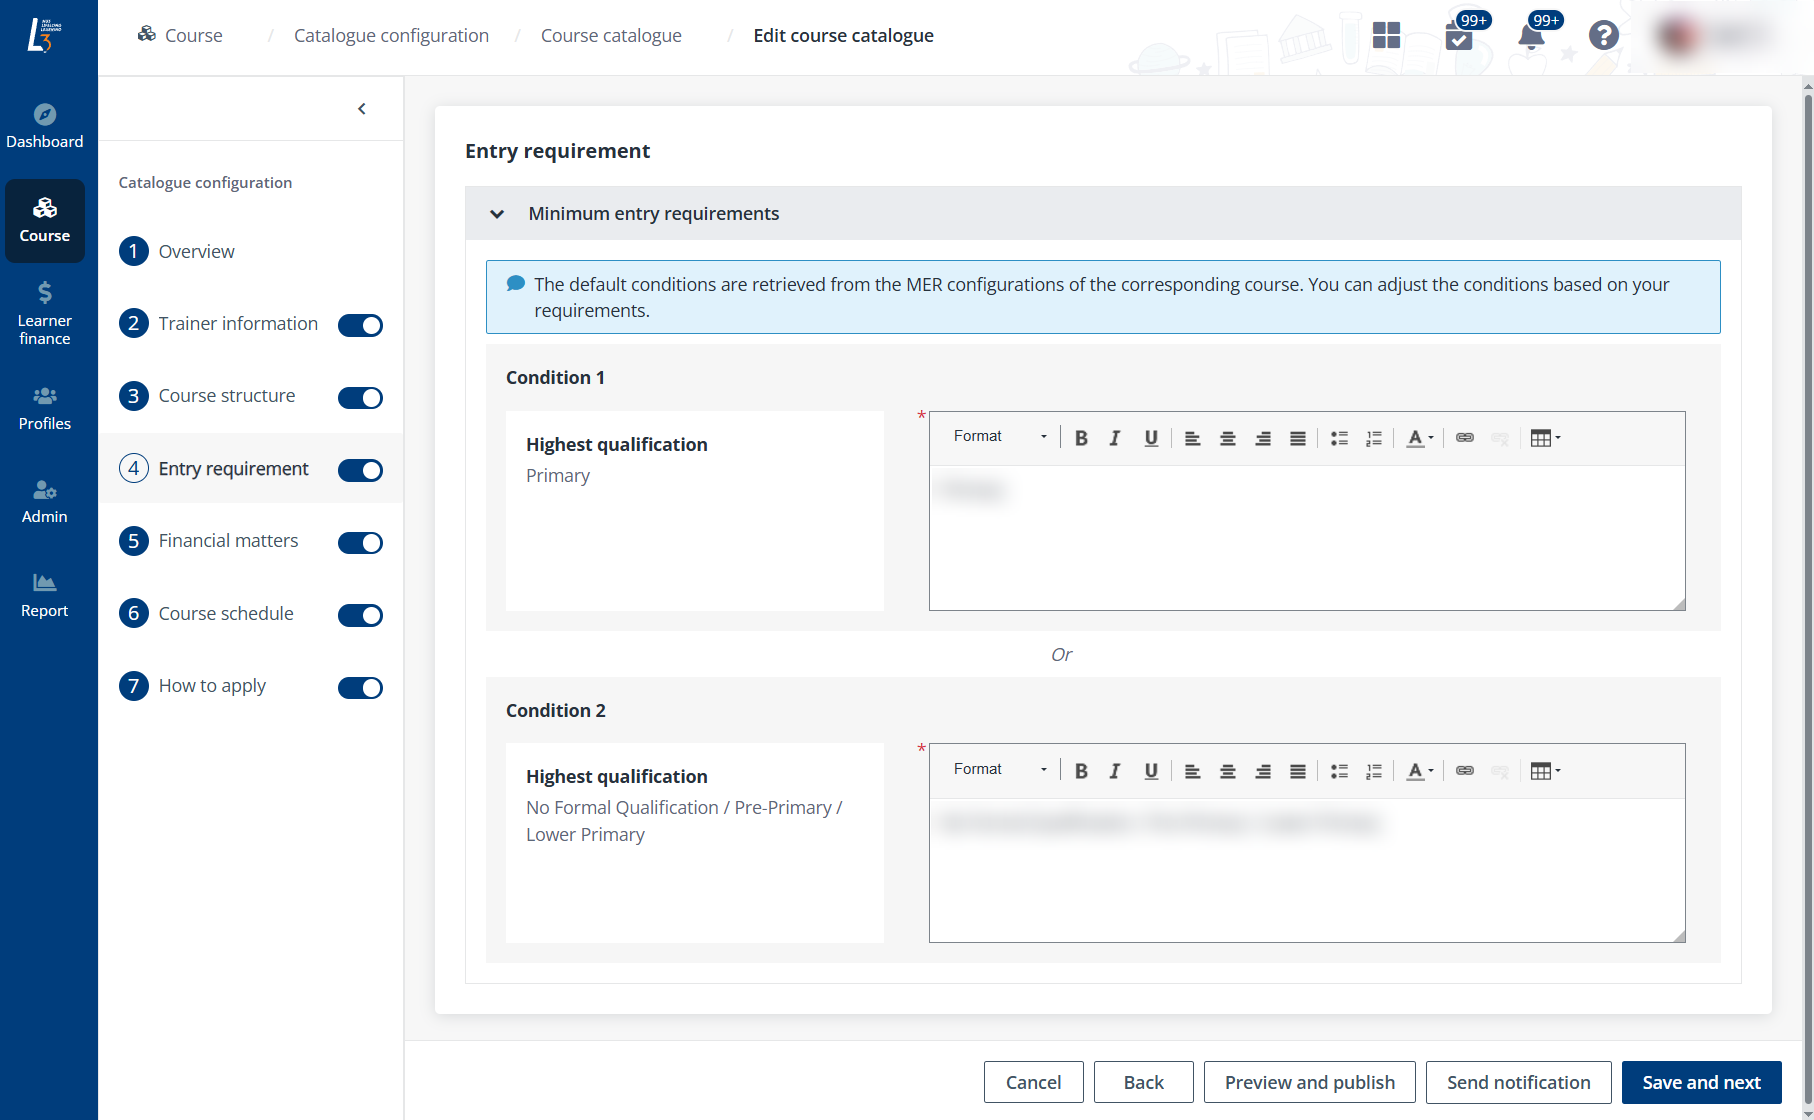Click Italic icon in Condition 2 editor
This screenshot has height=1120, width=1814.
pyautogui.click(x=1114, y=771)
